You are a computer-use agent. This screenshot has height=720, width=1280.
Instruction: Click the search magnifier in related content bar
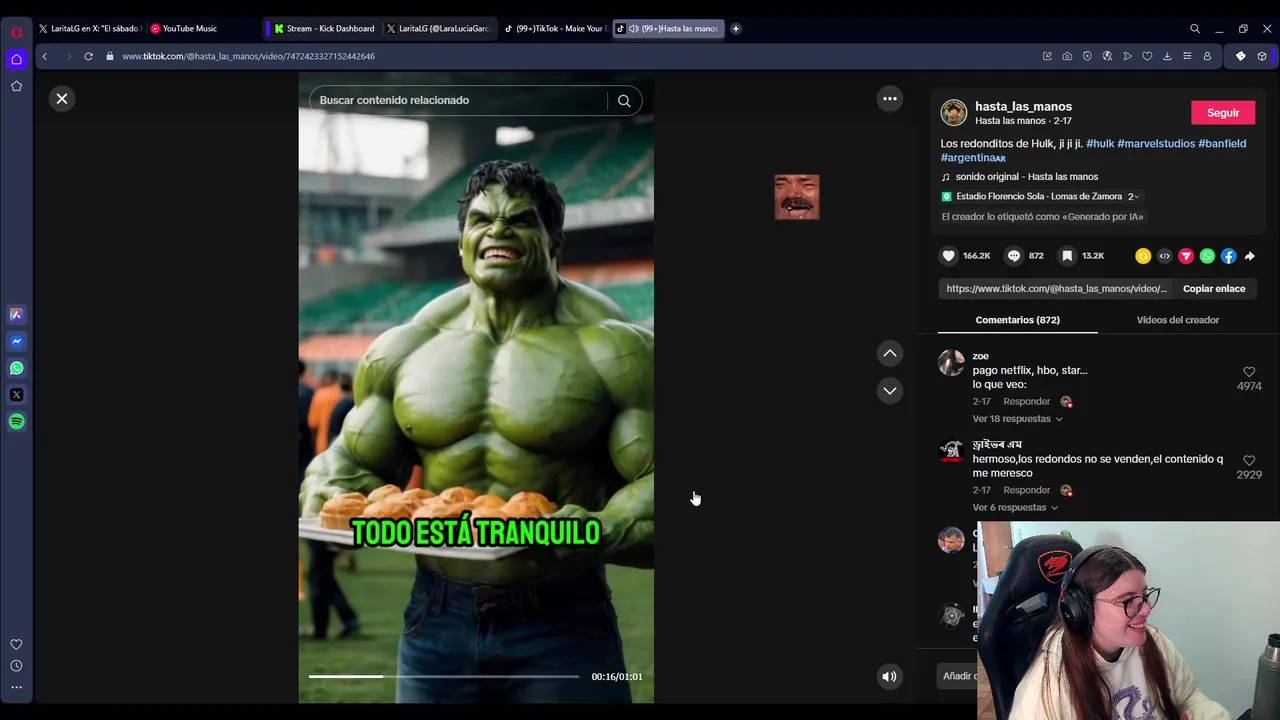pos(624,100)
